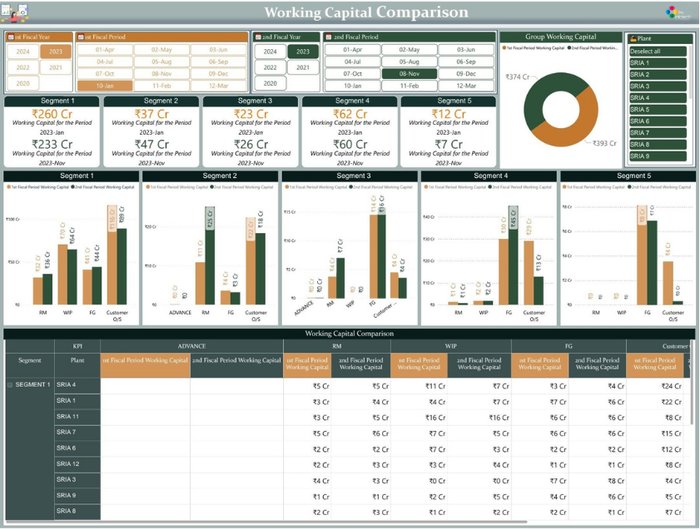Image resolution: width=700 pixels, height=530 pixels.
Task: Select 2024 in the 2nd Fiscal Year slicer
Action: (x=270, y=52)
